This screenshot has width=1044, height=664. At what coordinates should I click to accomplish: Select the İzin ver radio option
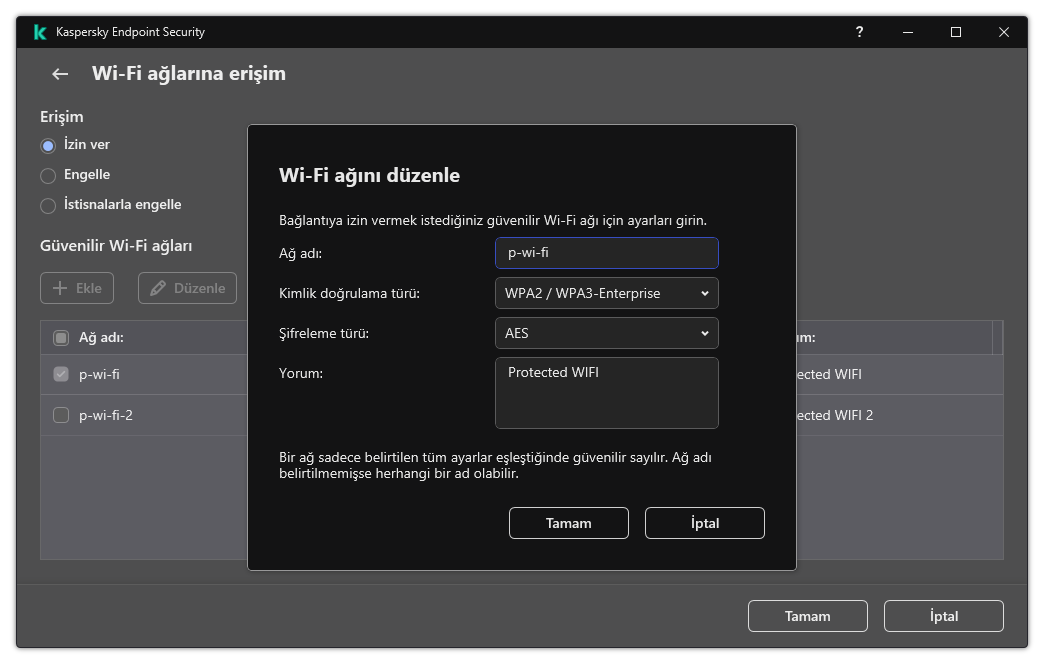(47, 145)
